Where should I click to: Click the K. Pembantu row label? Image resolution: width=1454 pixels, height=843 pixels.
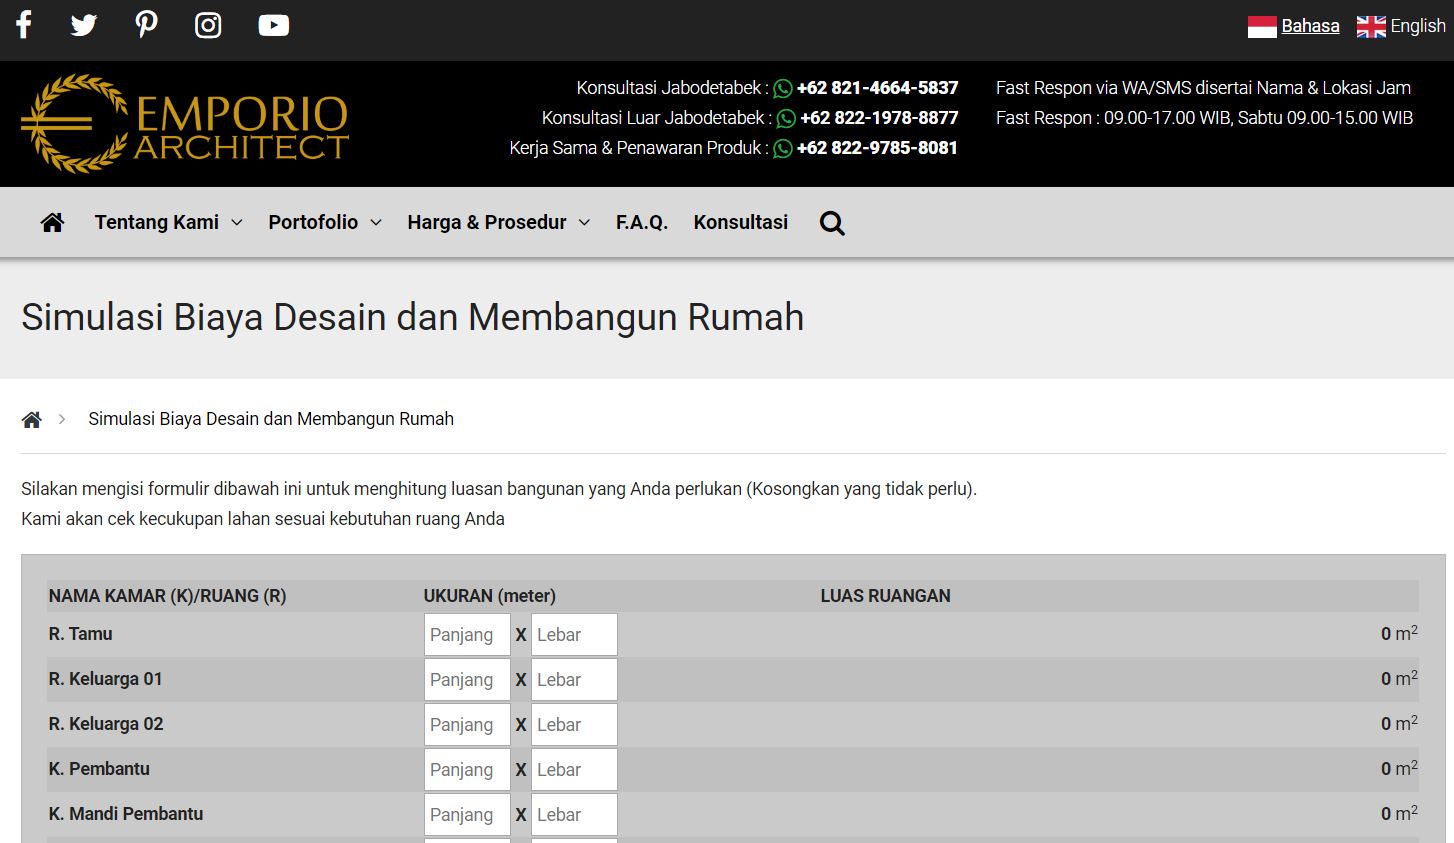tap(99, 769)
